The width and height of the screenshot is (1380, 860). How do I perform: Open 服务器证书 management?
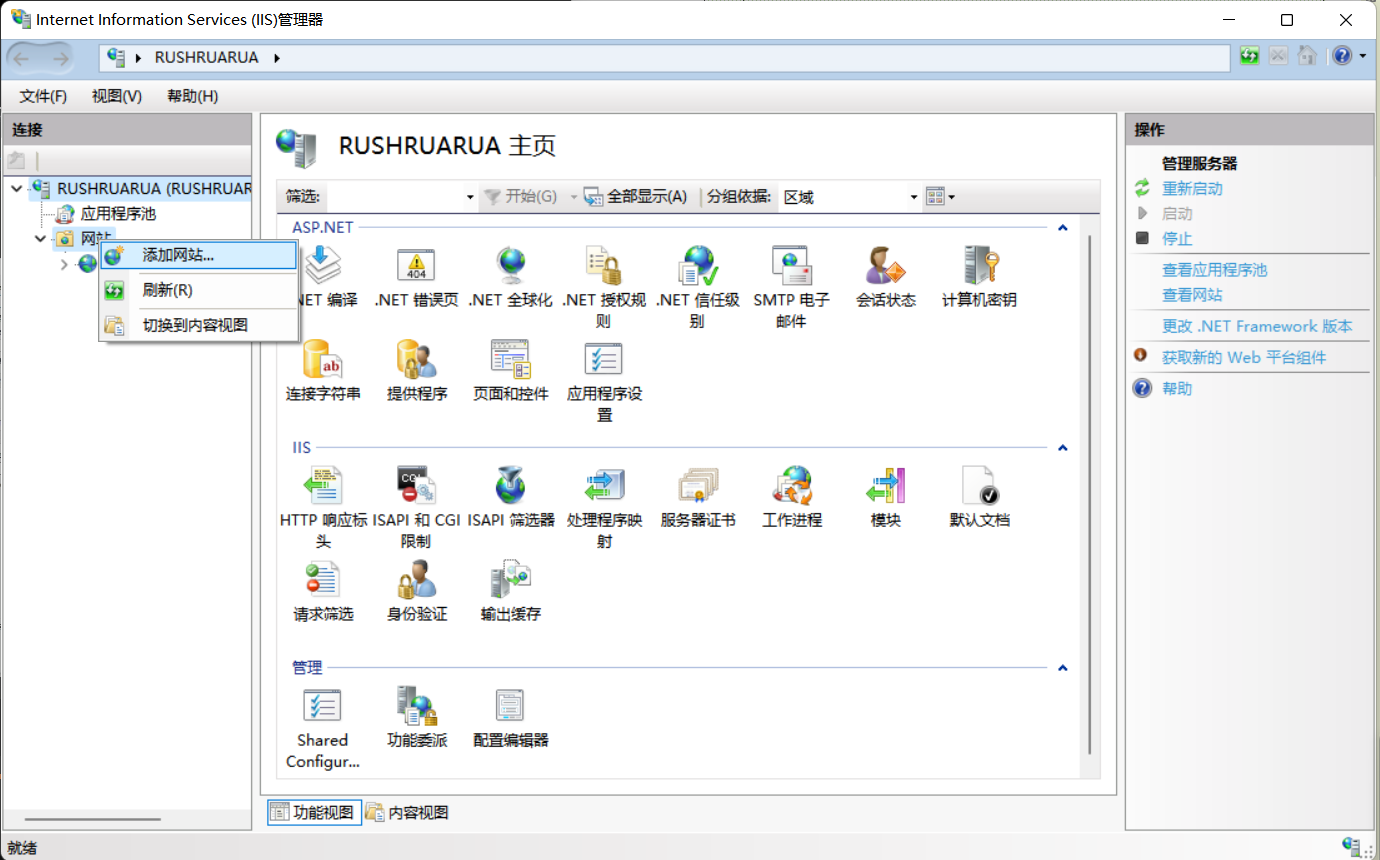tap(697, 492)
